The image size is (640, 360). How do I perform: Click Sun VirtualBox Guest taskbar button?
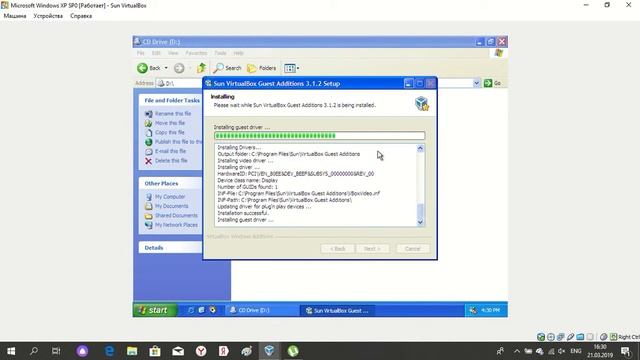[337, 311]
